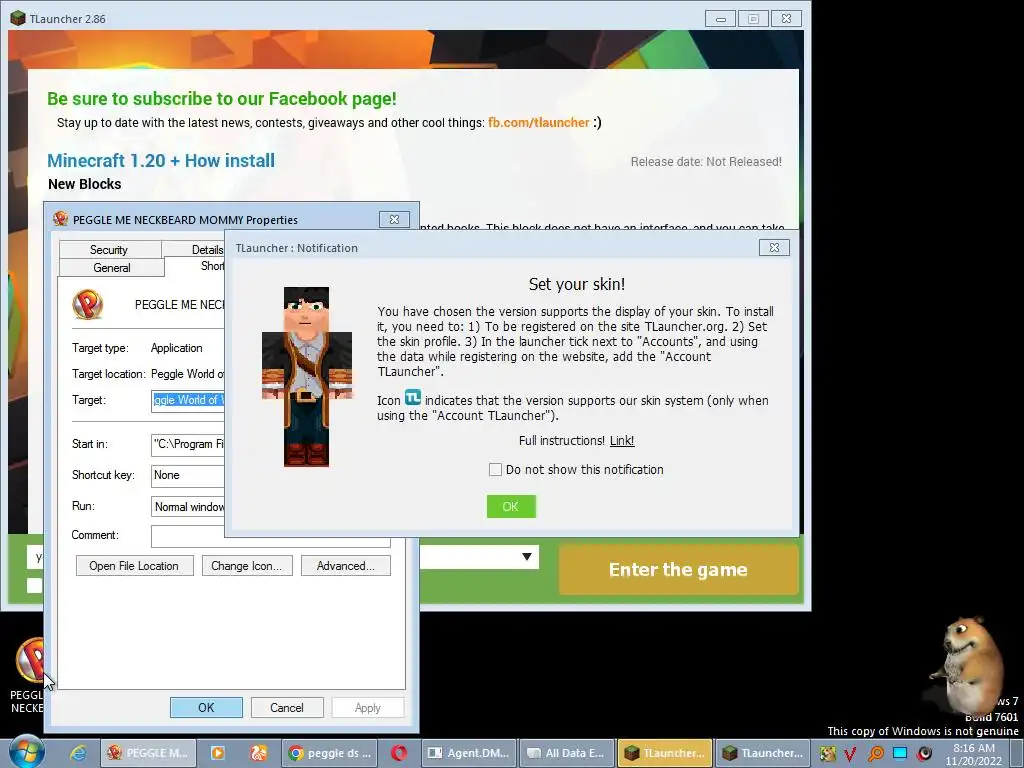Click the blue monitor tray icon

(900, 754)
